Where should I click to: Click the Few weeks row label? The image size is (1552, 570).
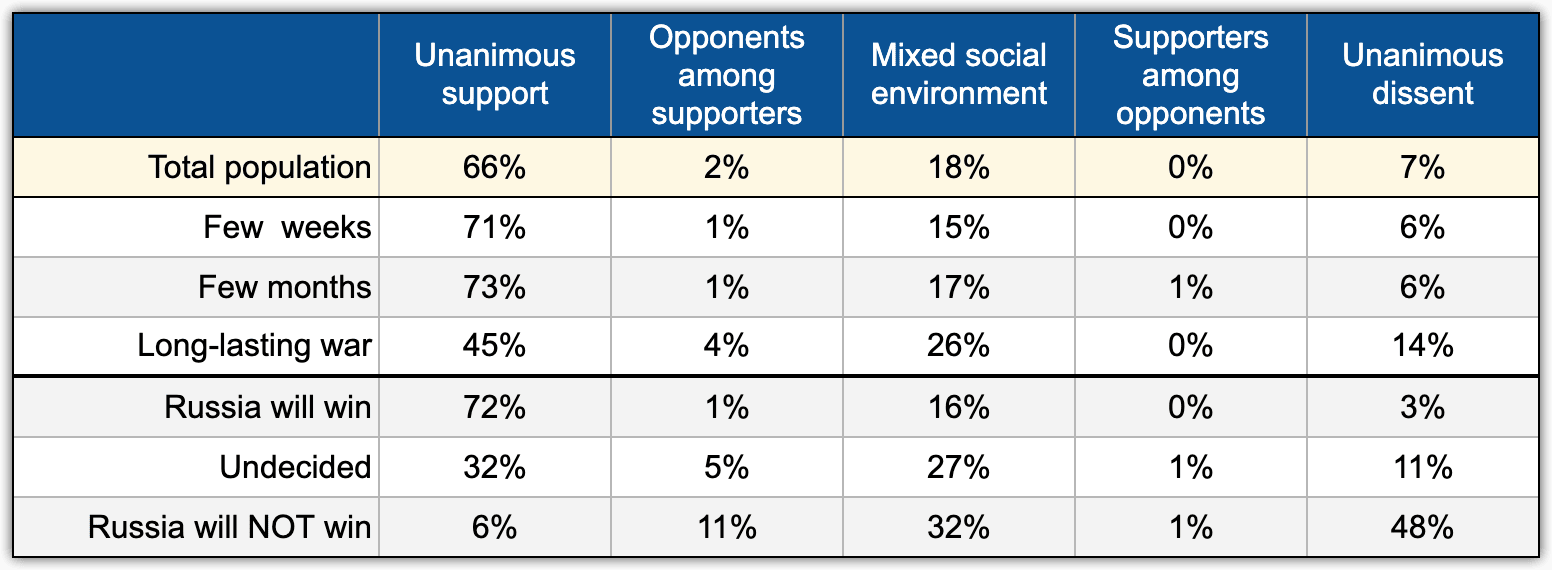287,227
